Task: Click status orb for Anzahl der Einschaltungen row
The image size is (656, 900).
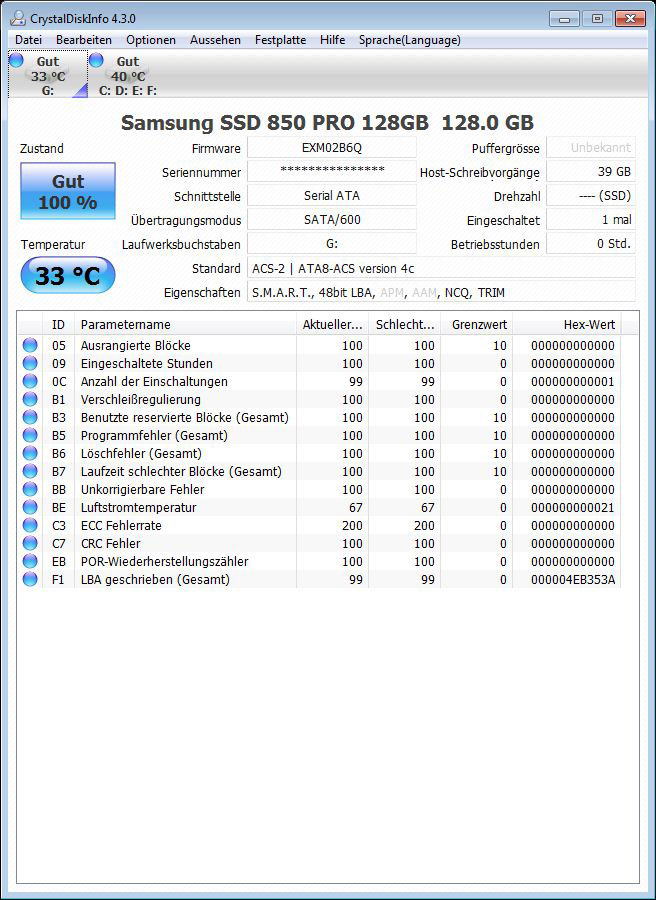Action: pos(30,381)
